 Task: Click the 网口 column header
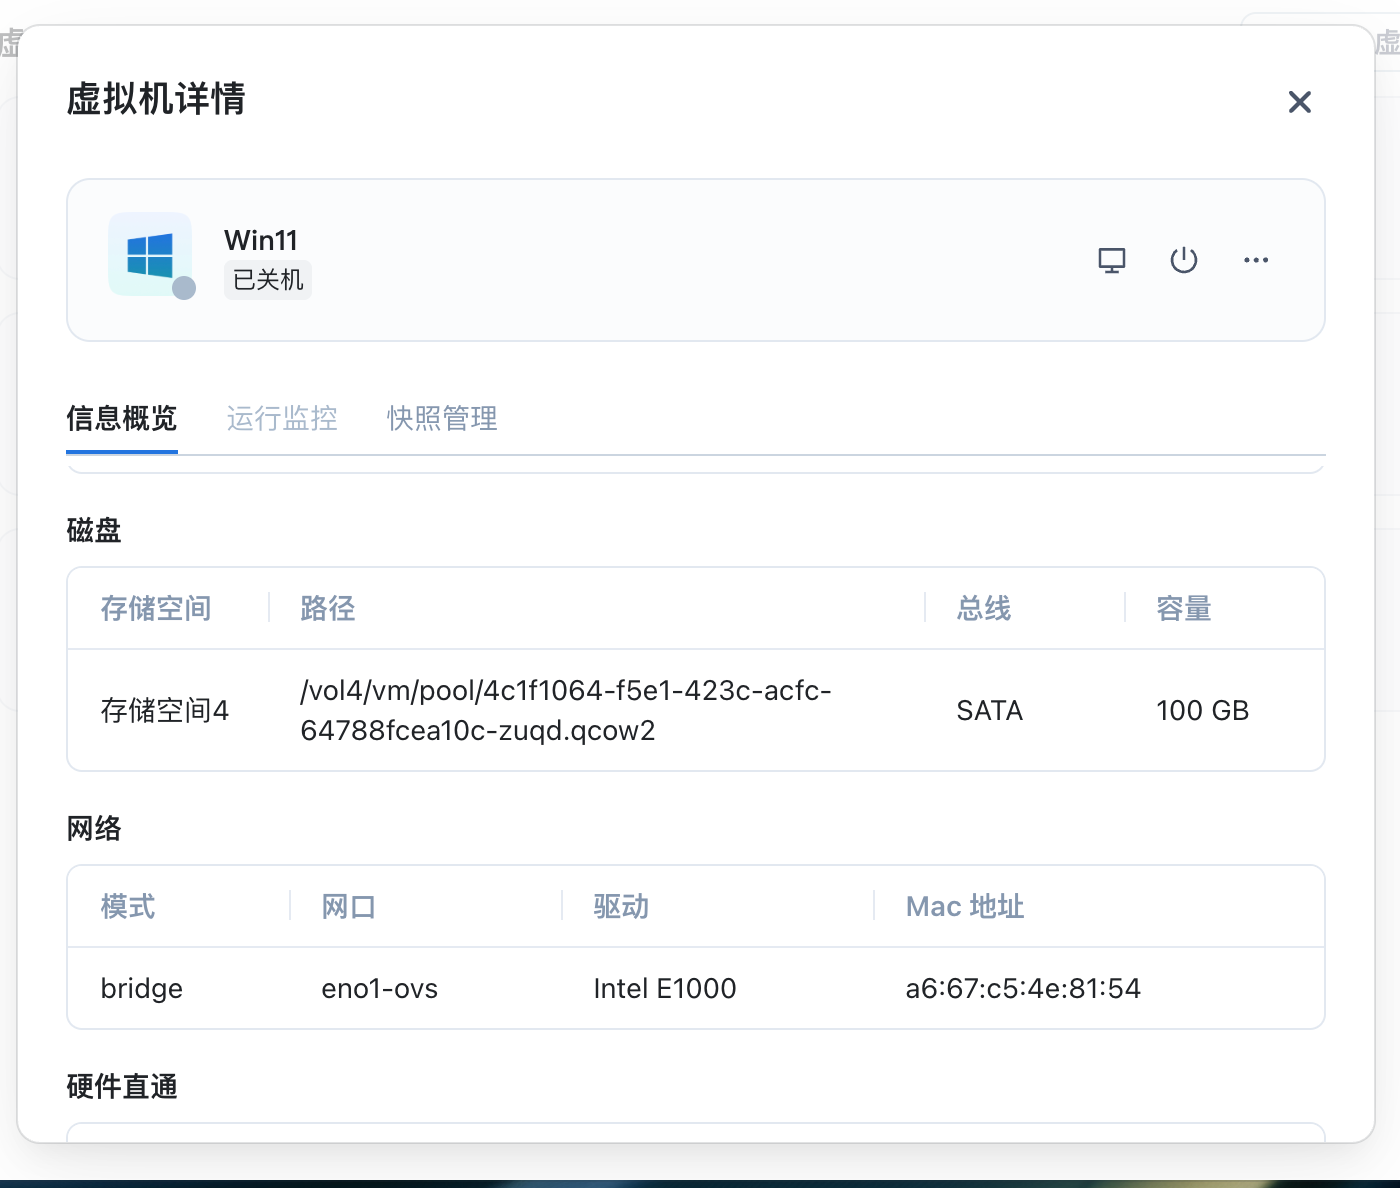coord(348,906)
